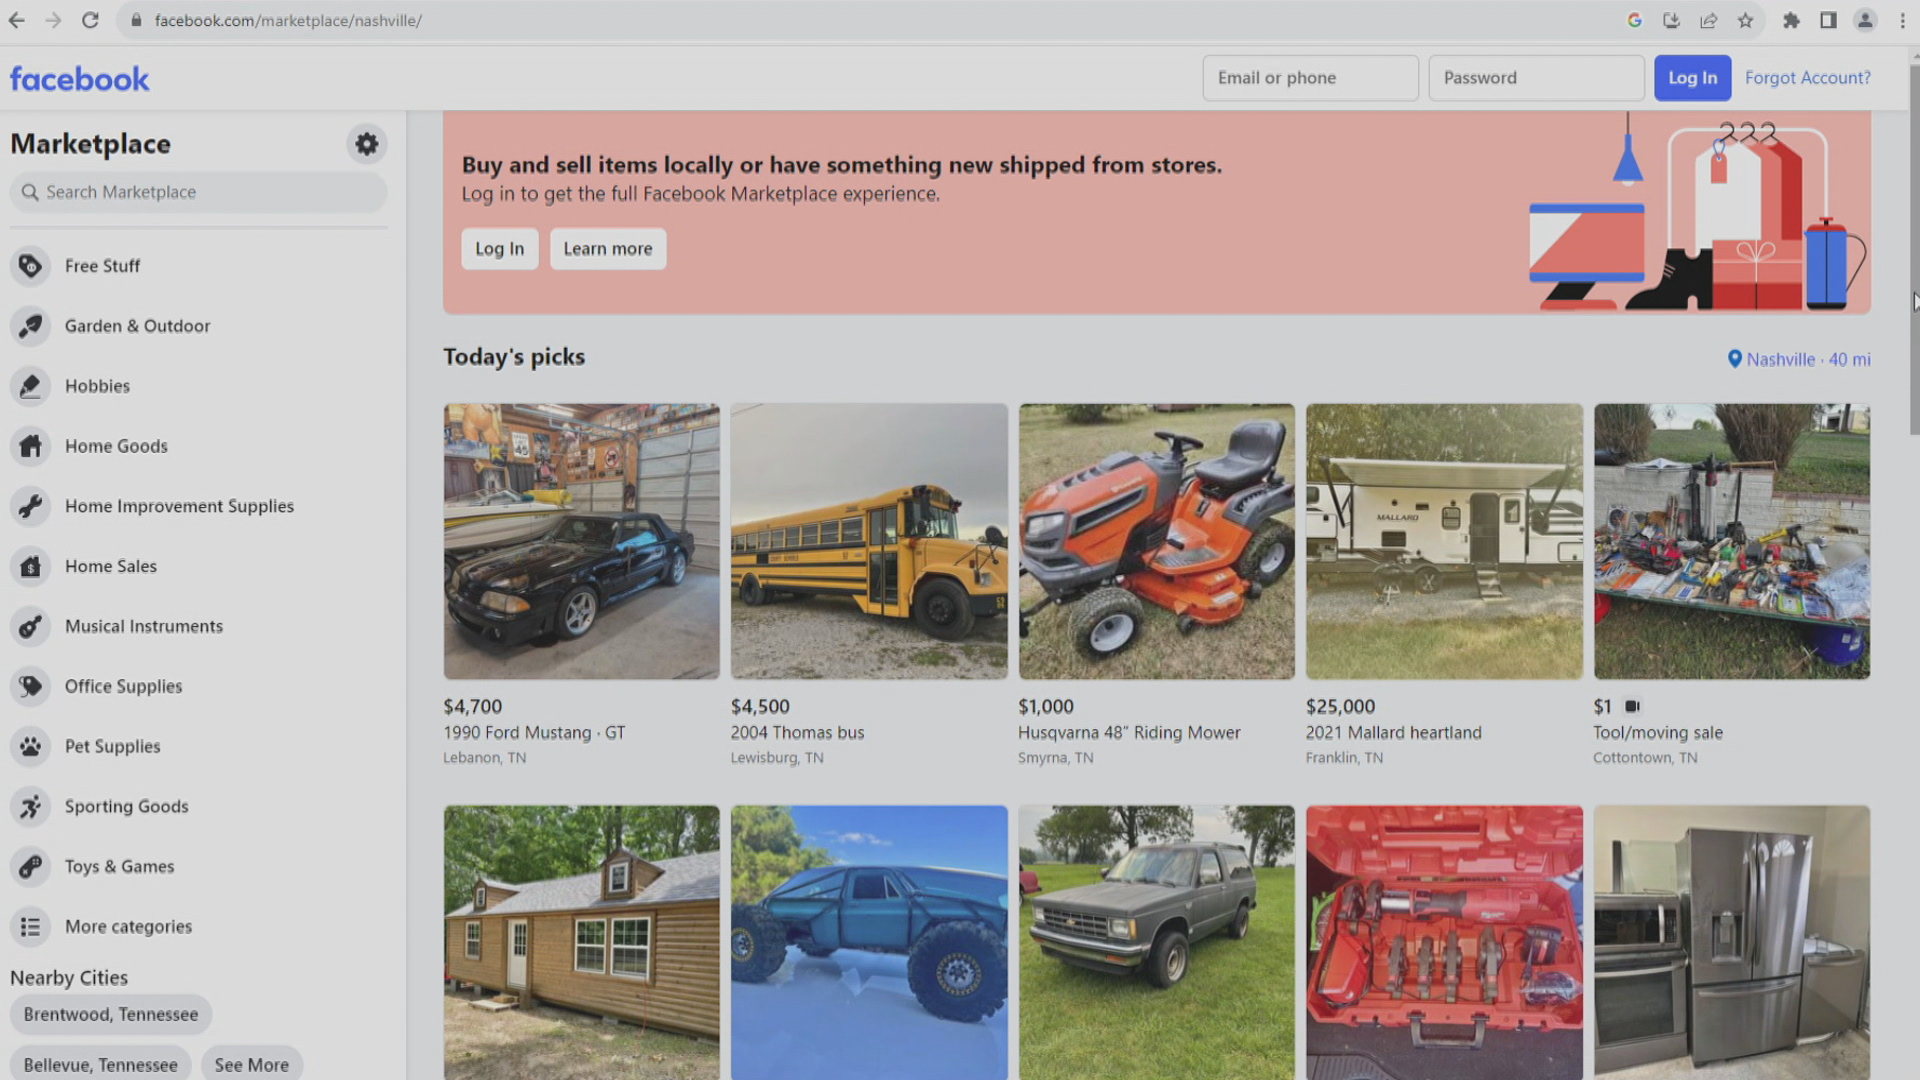Open browser profile avatar

1865,20
